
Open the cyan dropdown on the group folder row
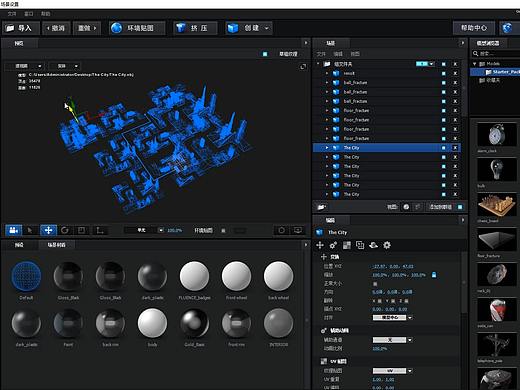coord(425,64)
